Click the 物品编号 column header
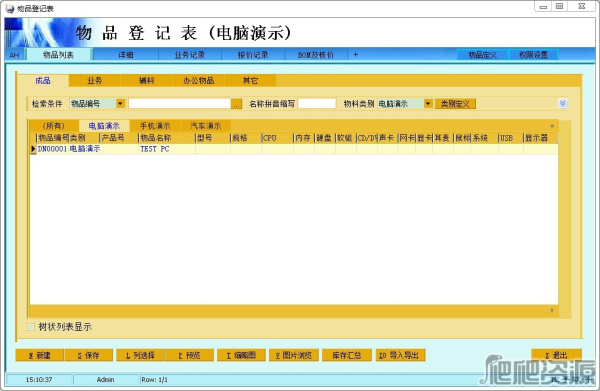The image size is (600, 391). [x=52, y=138]
